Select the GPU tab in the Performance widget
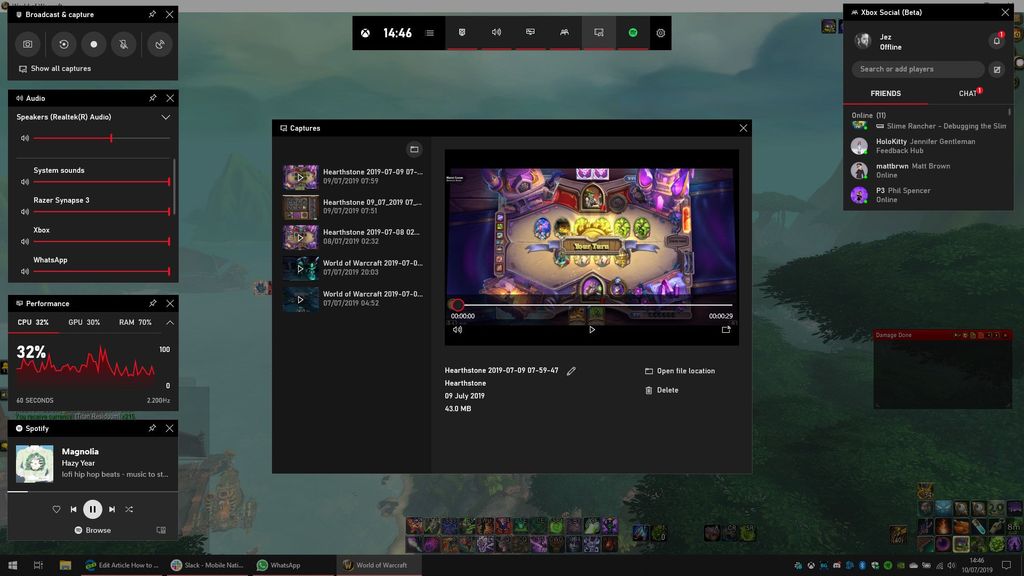 [84, 322]
